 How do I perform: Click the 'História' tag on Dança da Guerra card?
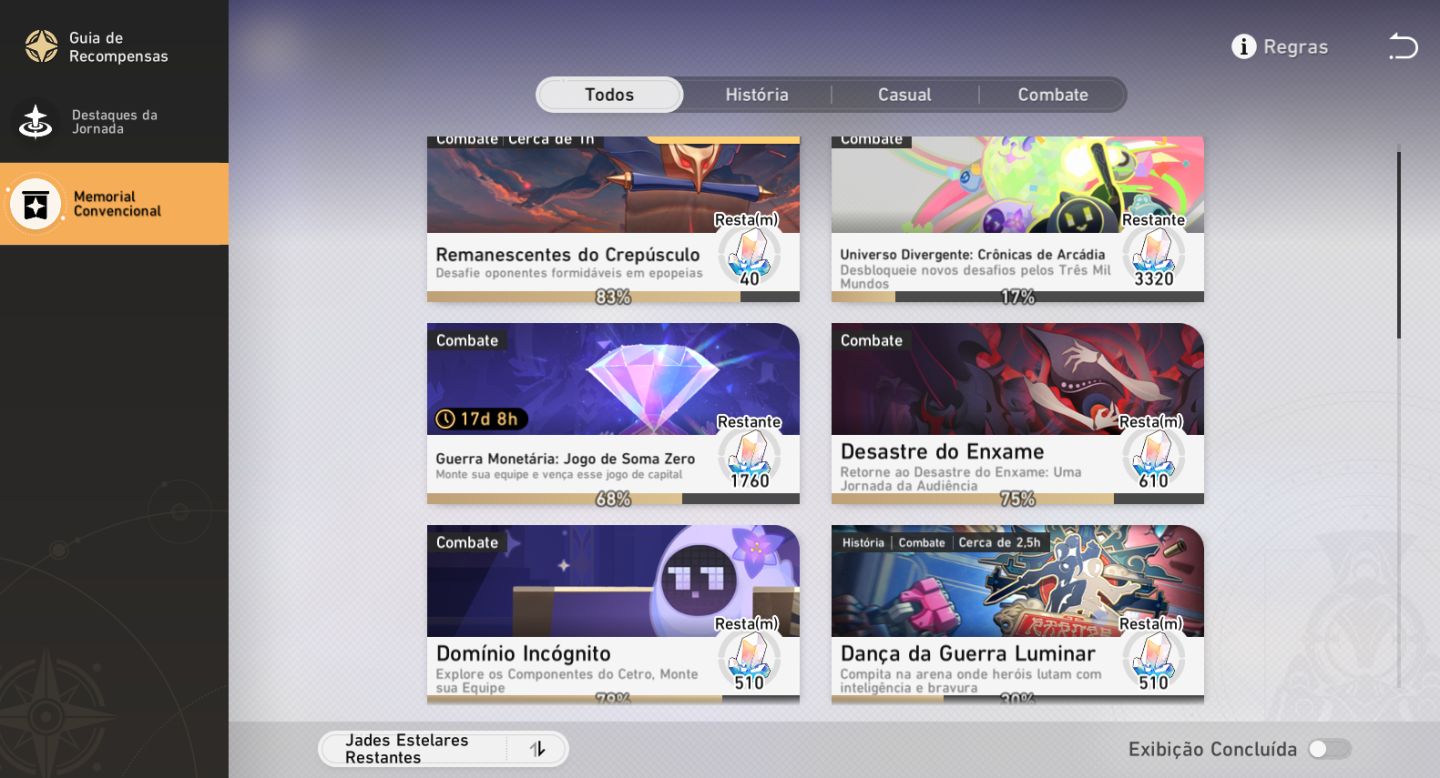pos(863,543)
